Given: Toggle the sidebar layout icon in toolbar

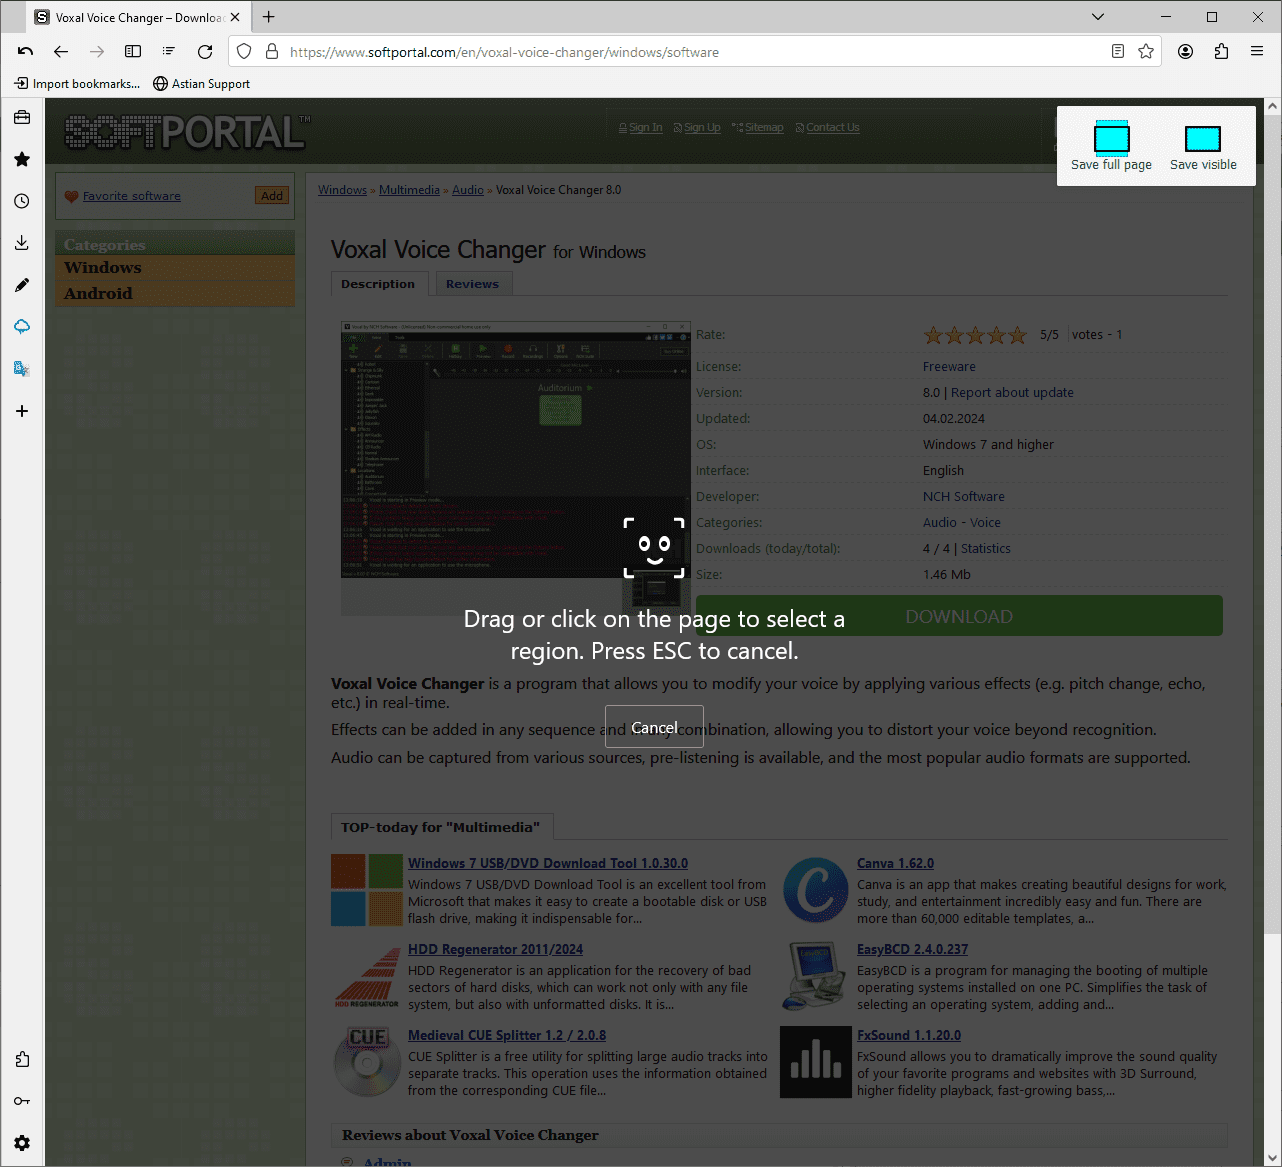Looking at the screenshot, I should 133,51.
